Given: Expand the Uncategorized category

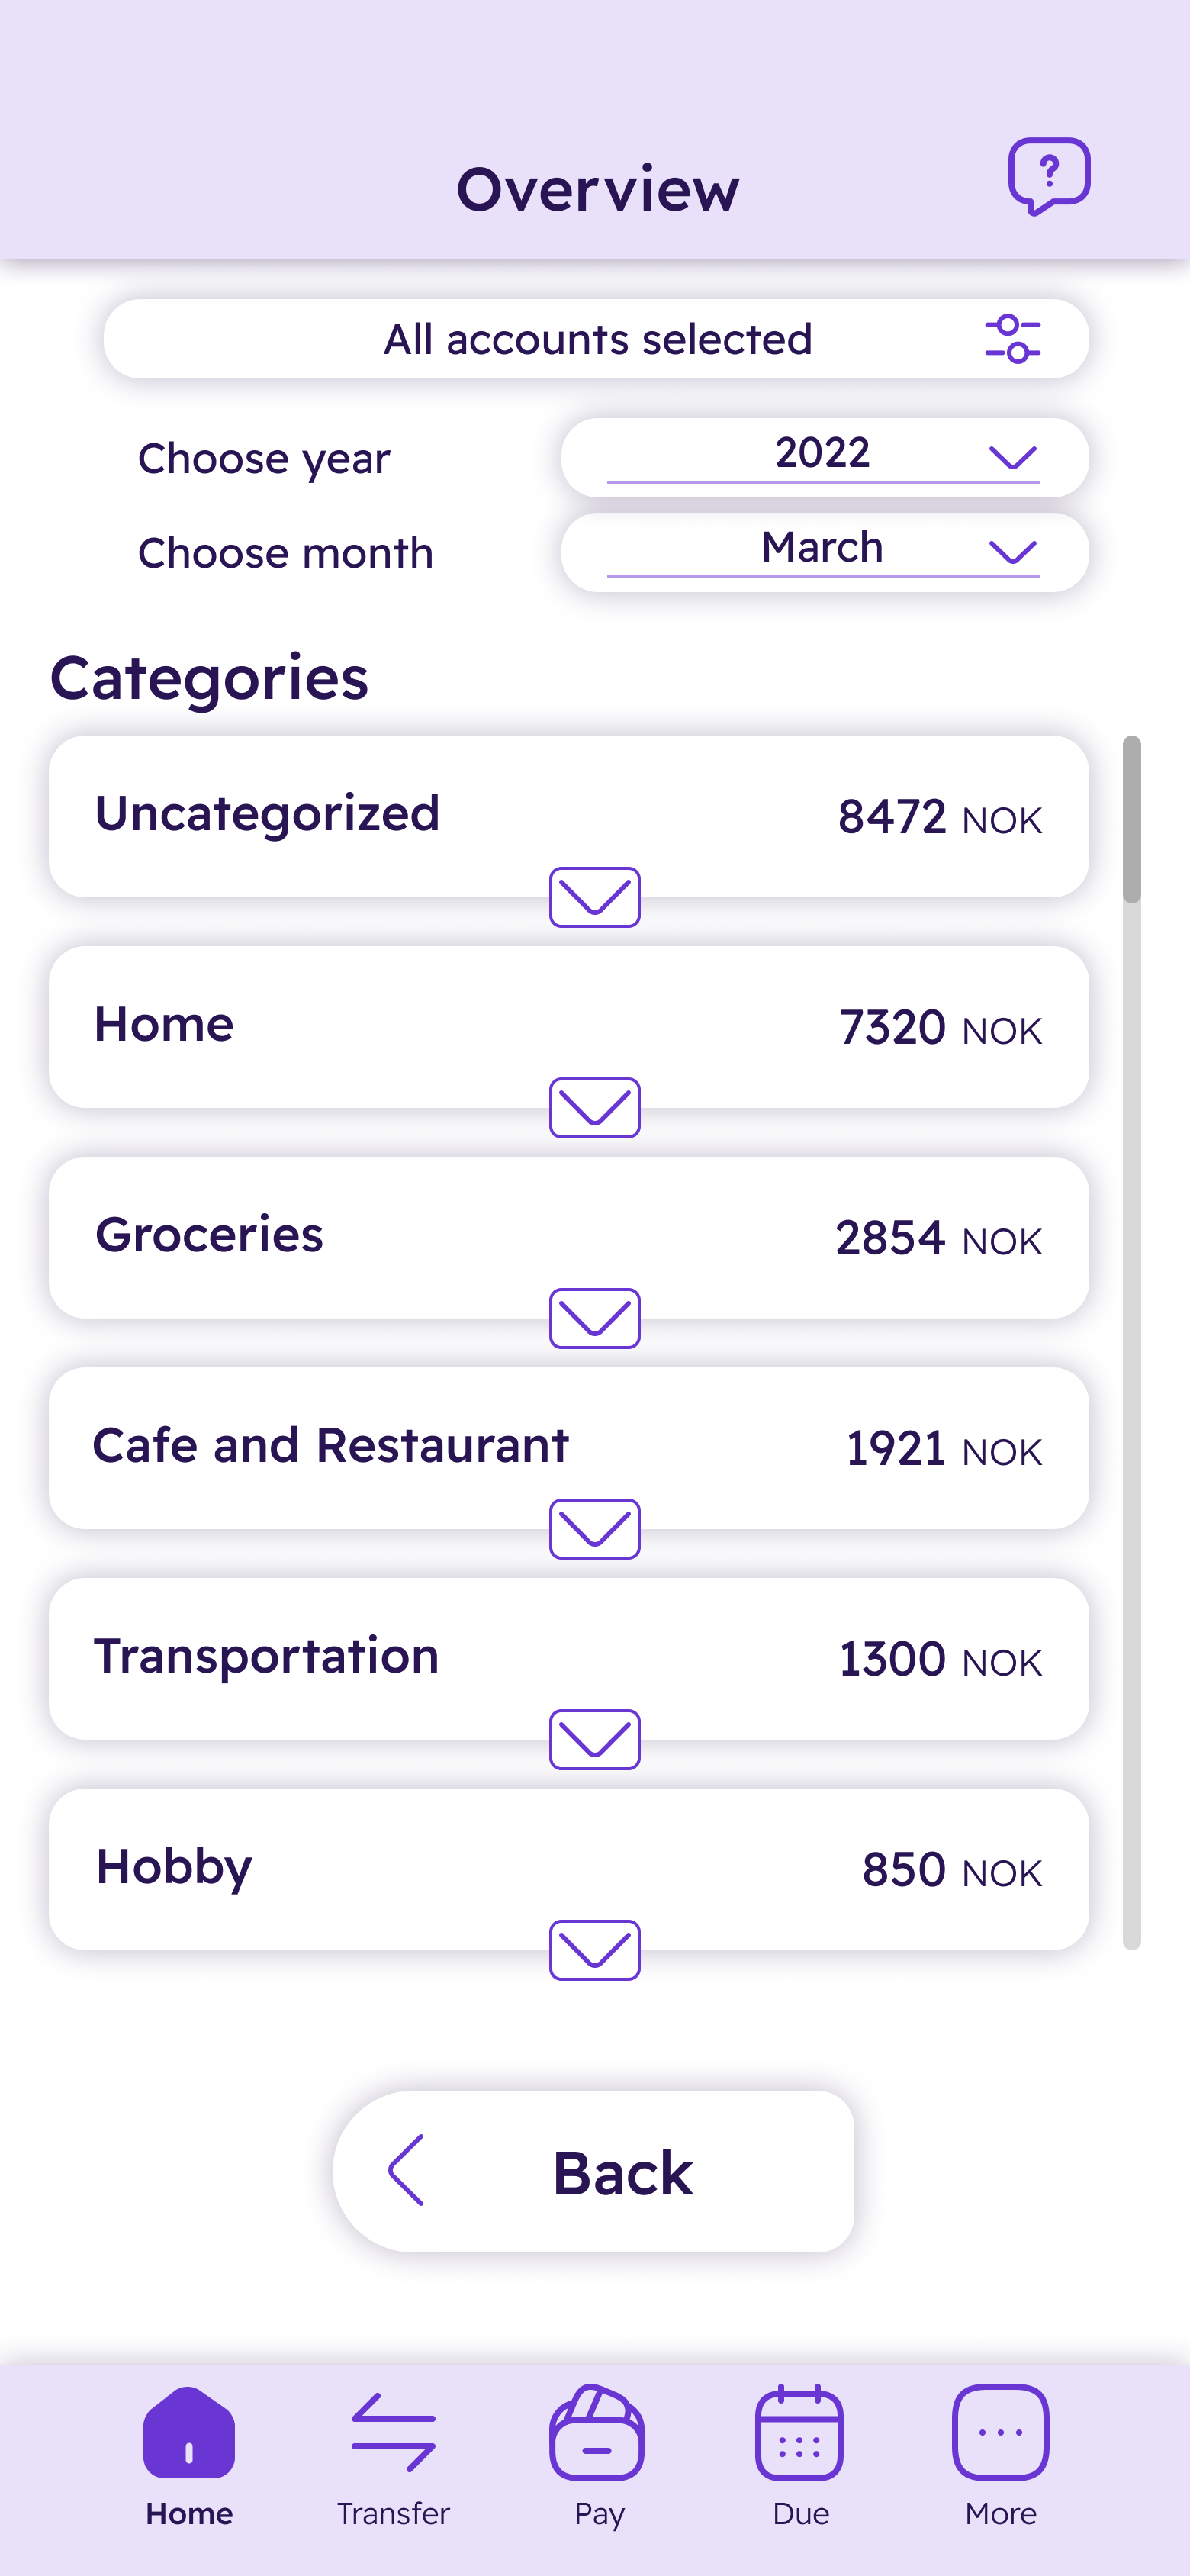Looking at the screenshot, I should (x=594, y=897).
